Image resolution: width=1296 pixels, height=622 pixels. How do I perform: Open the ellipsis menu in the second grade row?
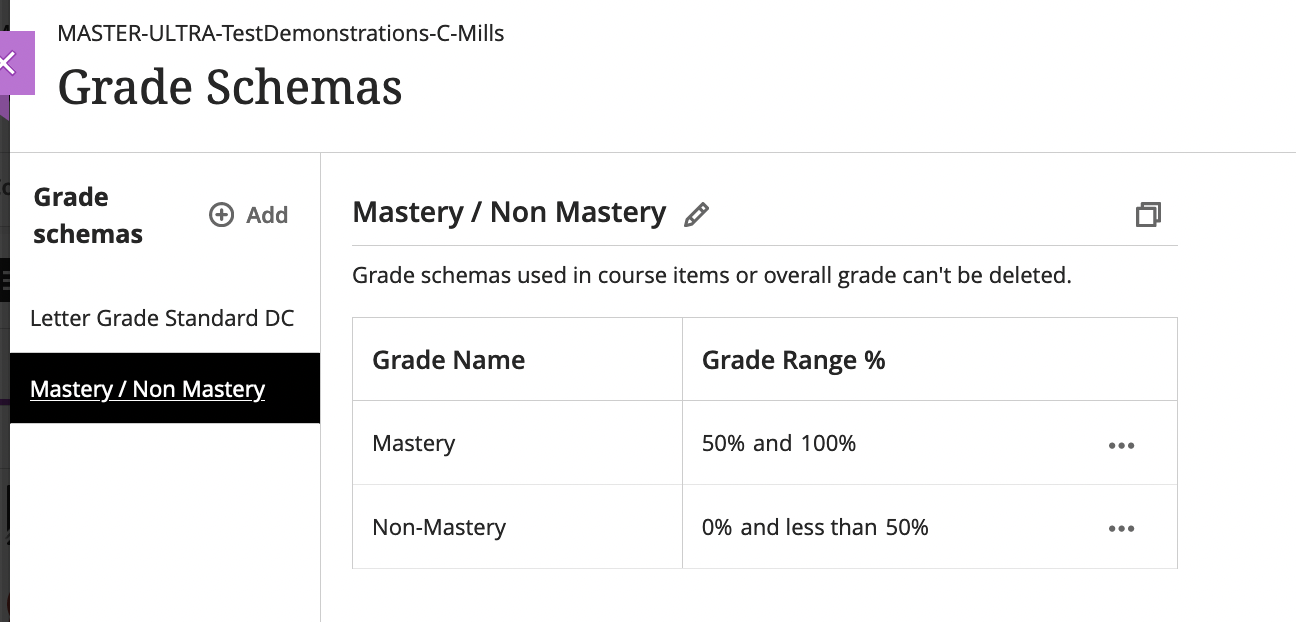click(x=1121, y=528)
